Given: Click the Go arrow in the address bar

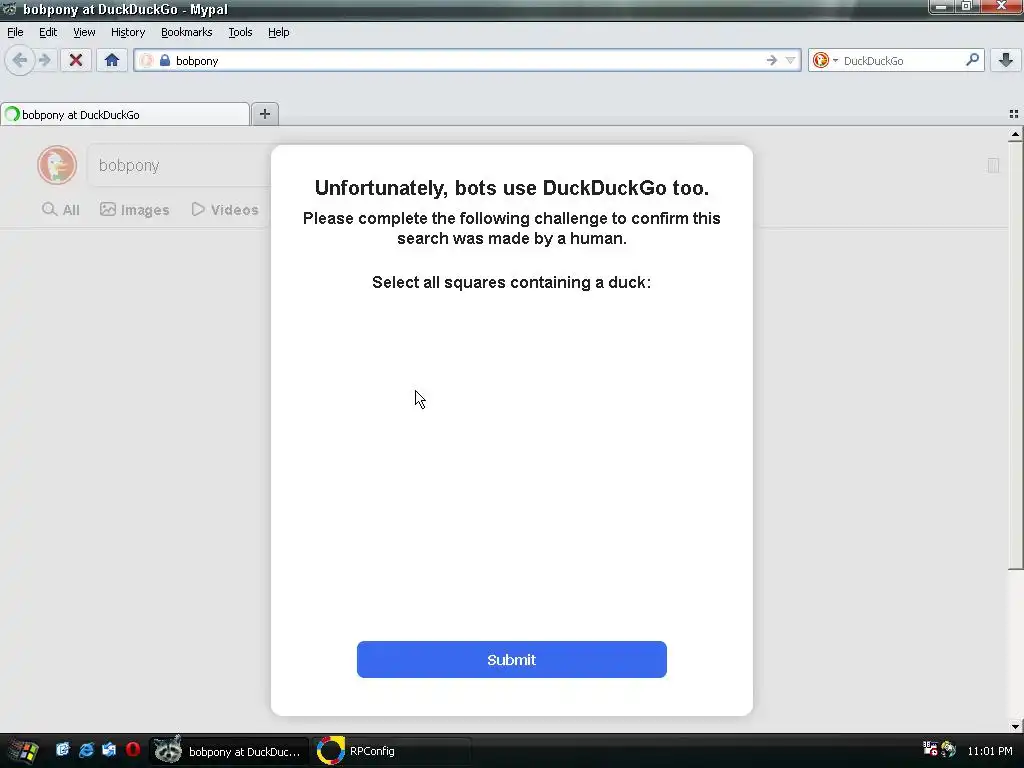Looking at the screenshot, I should click(x=771, y=61).
